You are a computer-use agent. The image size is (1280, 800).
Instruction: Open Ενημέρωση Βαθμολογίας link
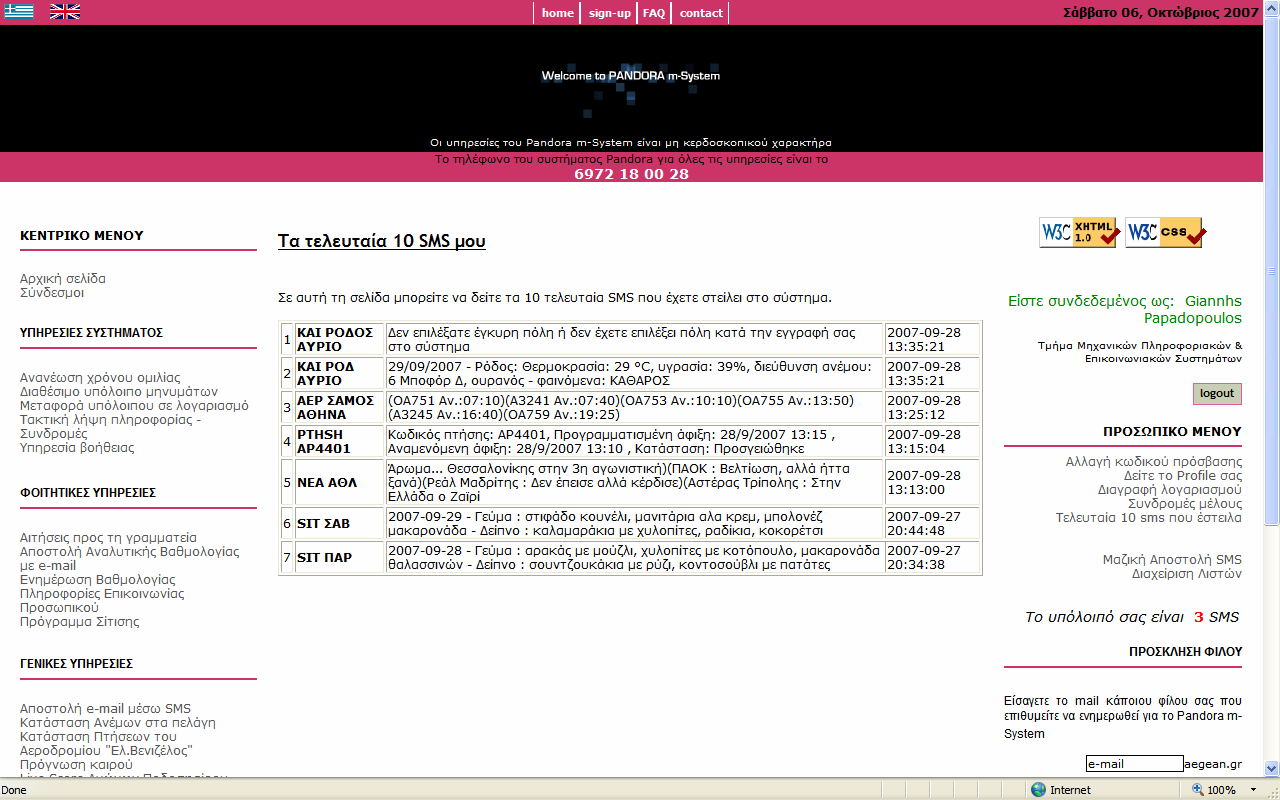[97, 579]
